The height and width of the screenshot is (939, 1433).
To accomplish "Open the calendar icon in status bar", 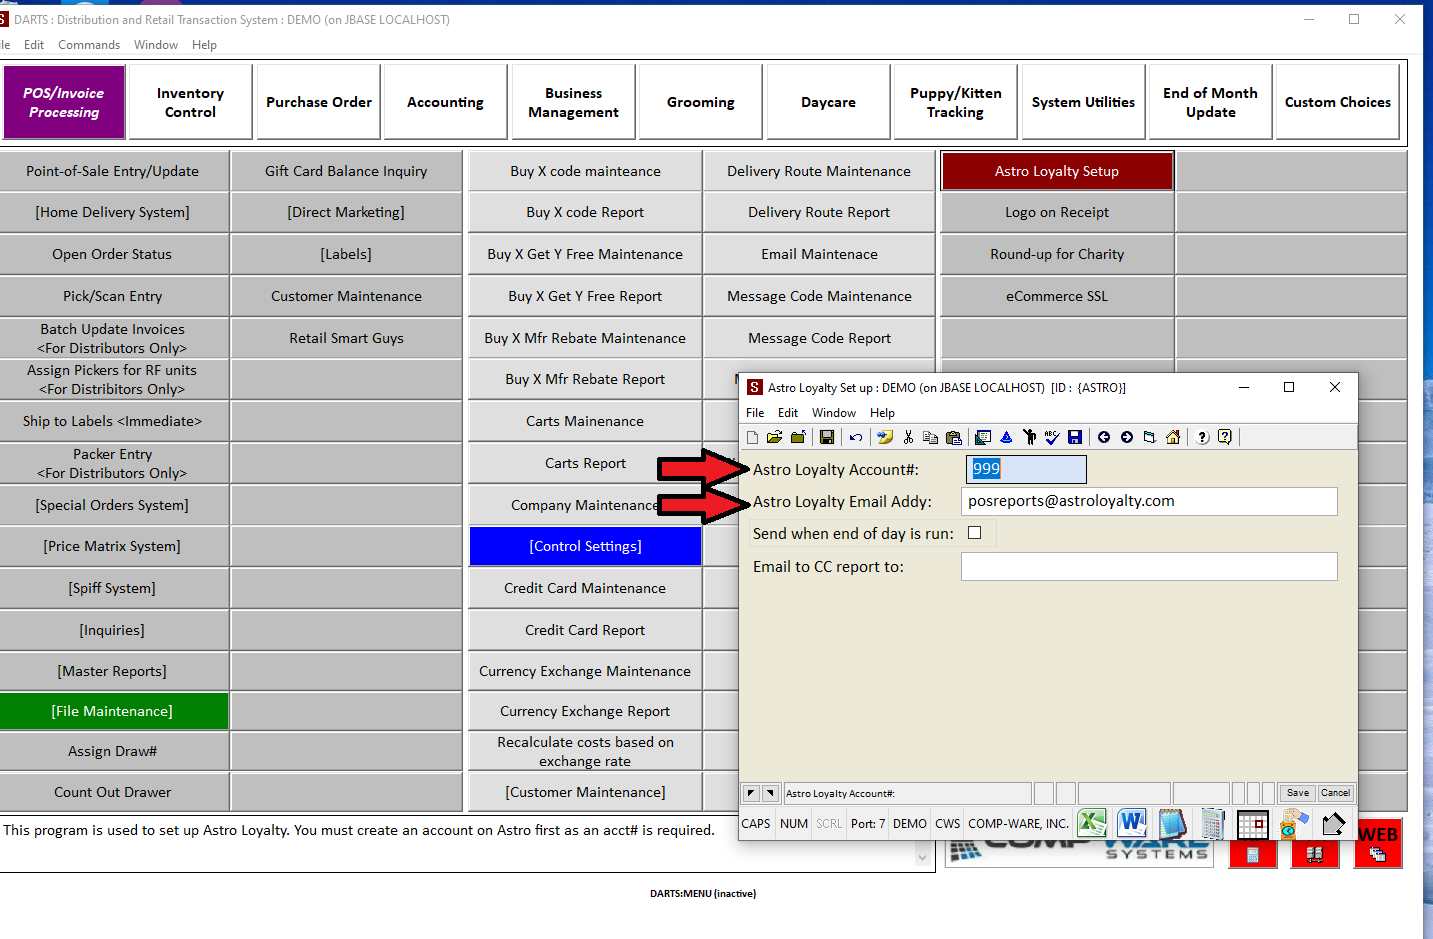I will pyautogui.click(x=1252, y=824).
